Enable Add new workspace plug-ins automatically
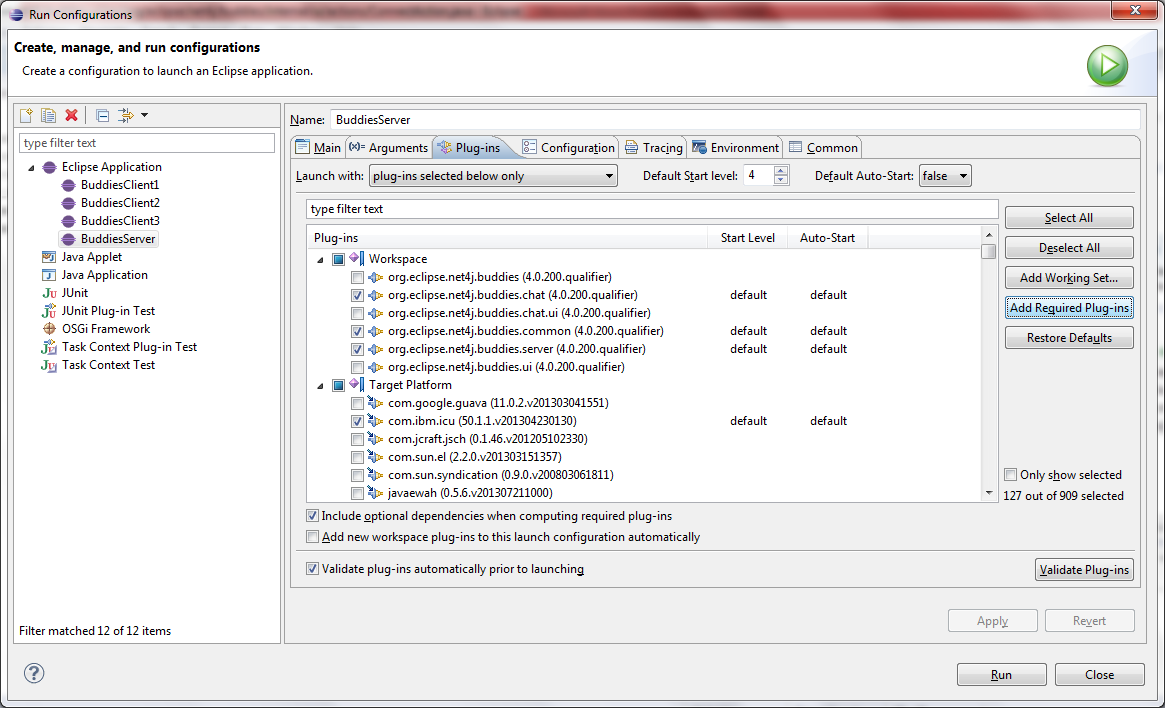 [x=313, y=536]
